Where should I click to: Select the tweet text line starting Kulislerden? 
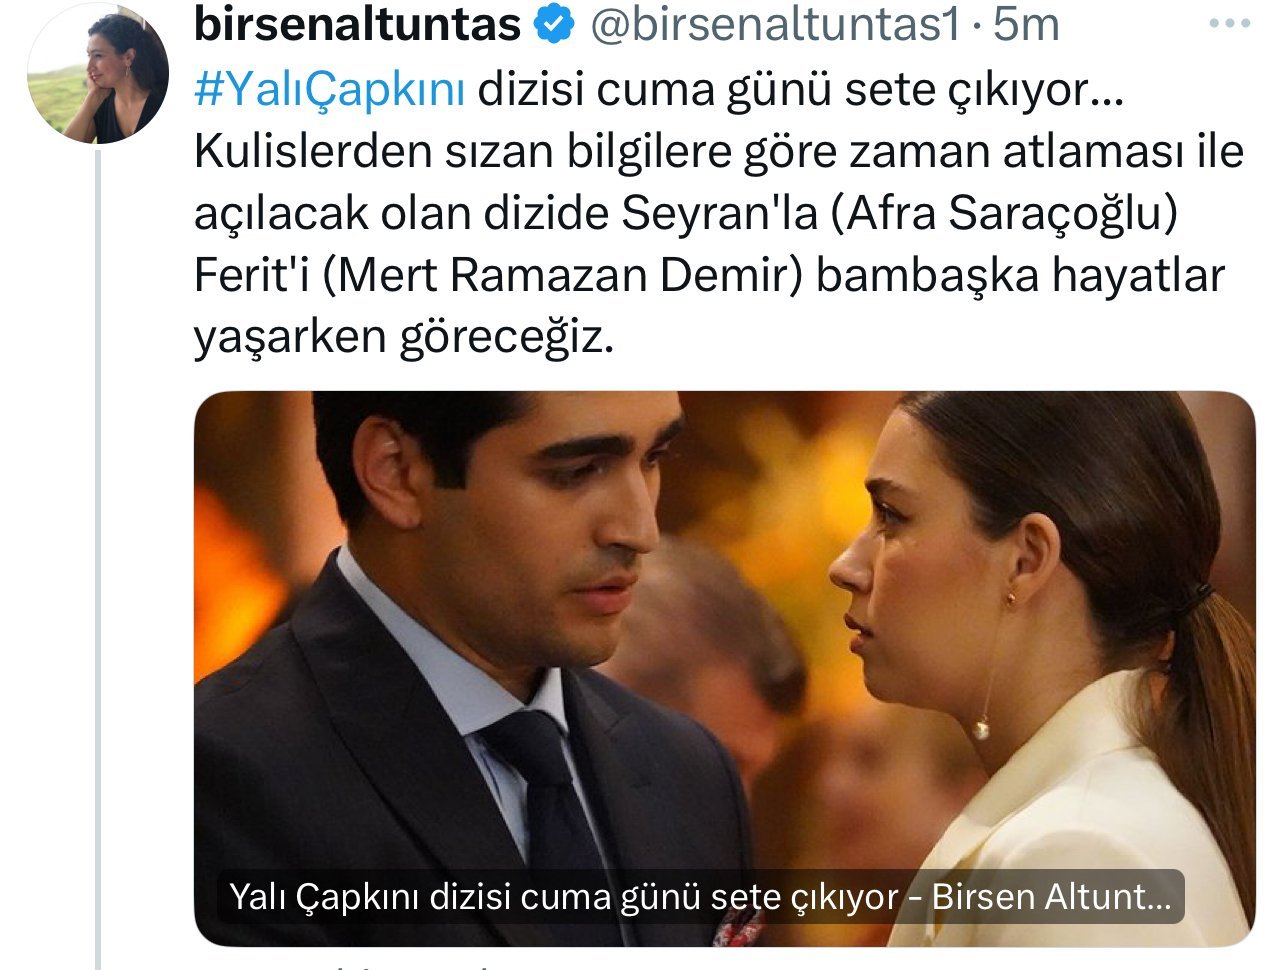click(718, 151)
